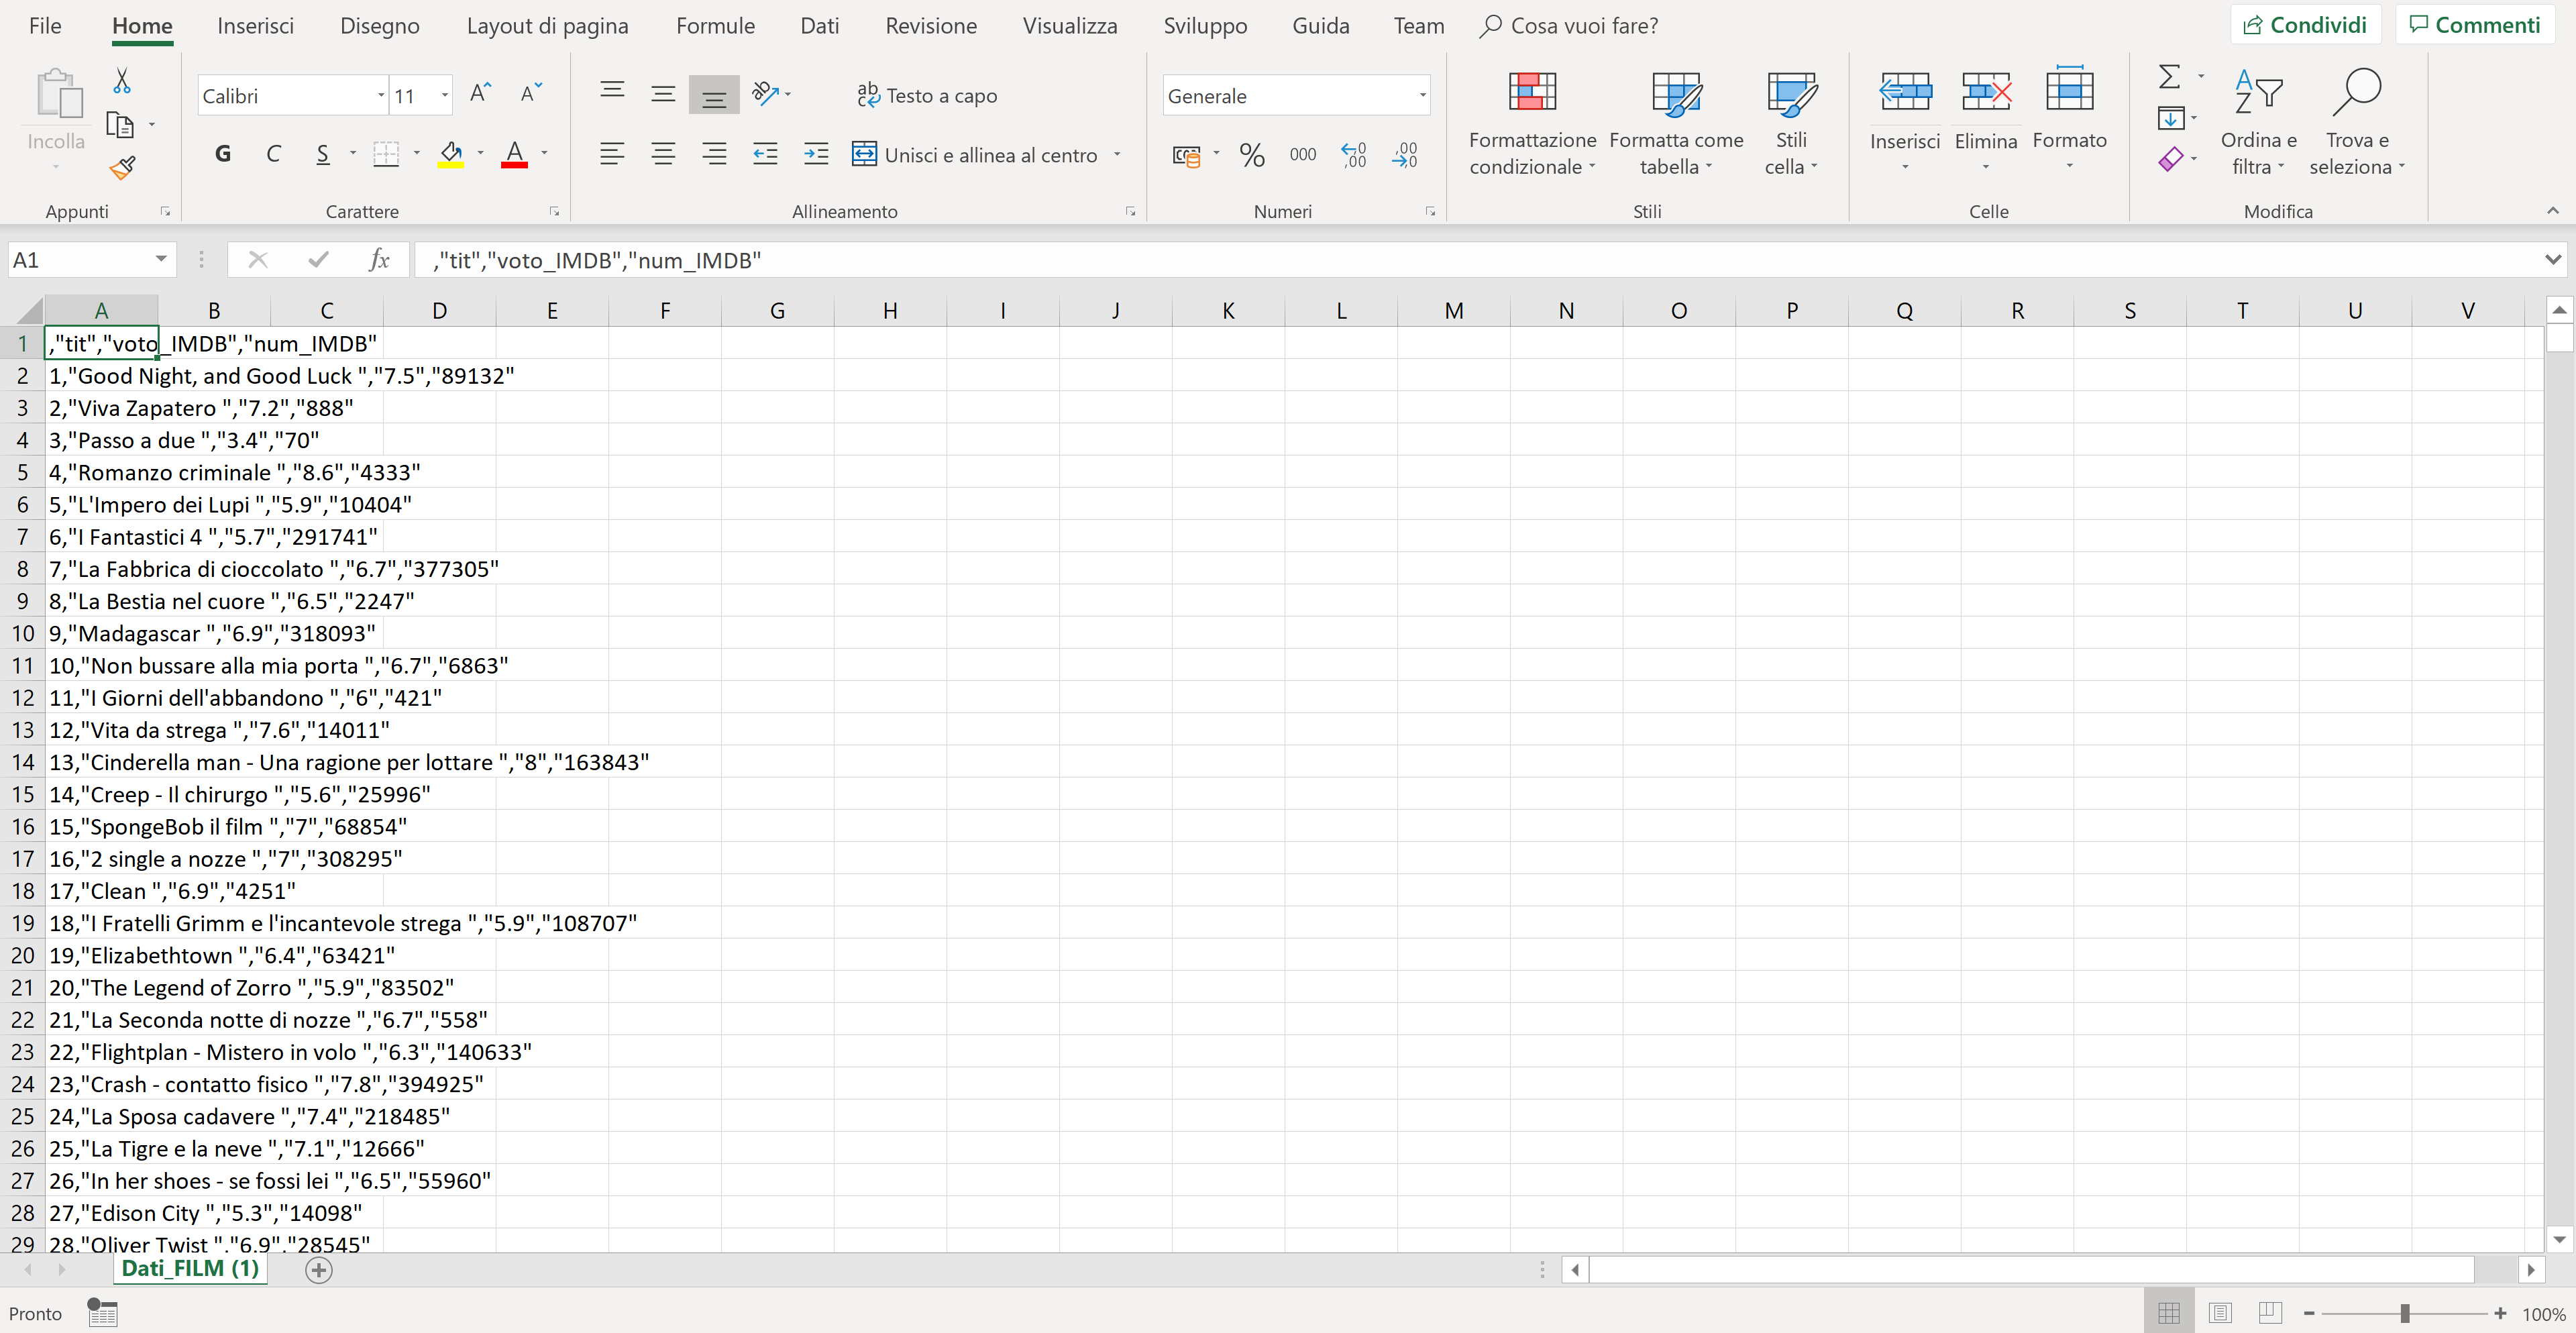Click the Fill down icon

point(2171,118)
